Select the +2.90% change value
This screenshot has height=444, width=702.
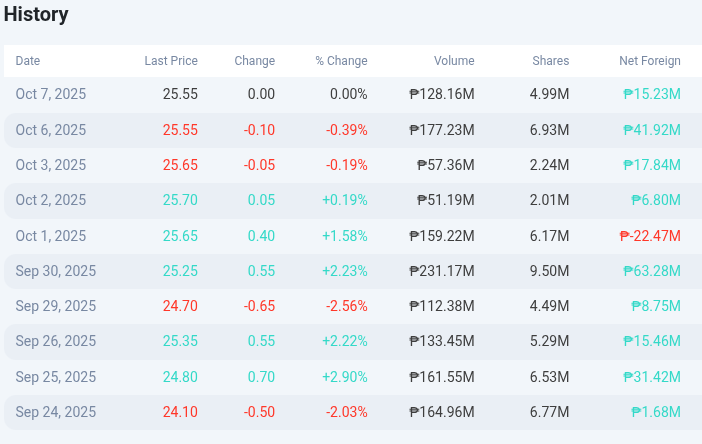344,377
